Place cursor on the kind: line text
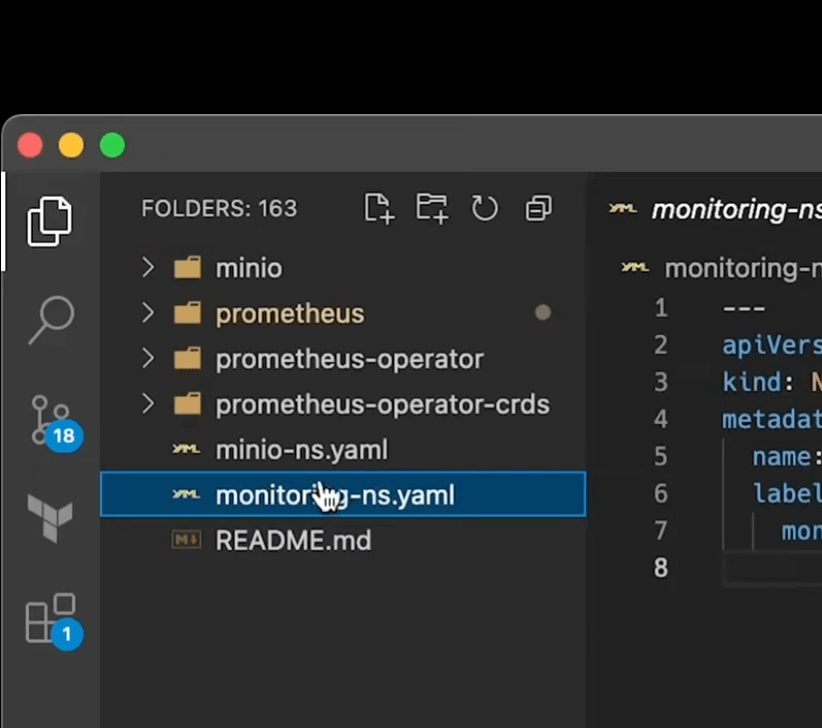This screenshot has height=728, width=822. [758, 382]
